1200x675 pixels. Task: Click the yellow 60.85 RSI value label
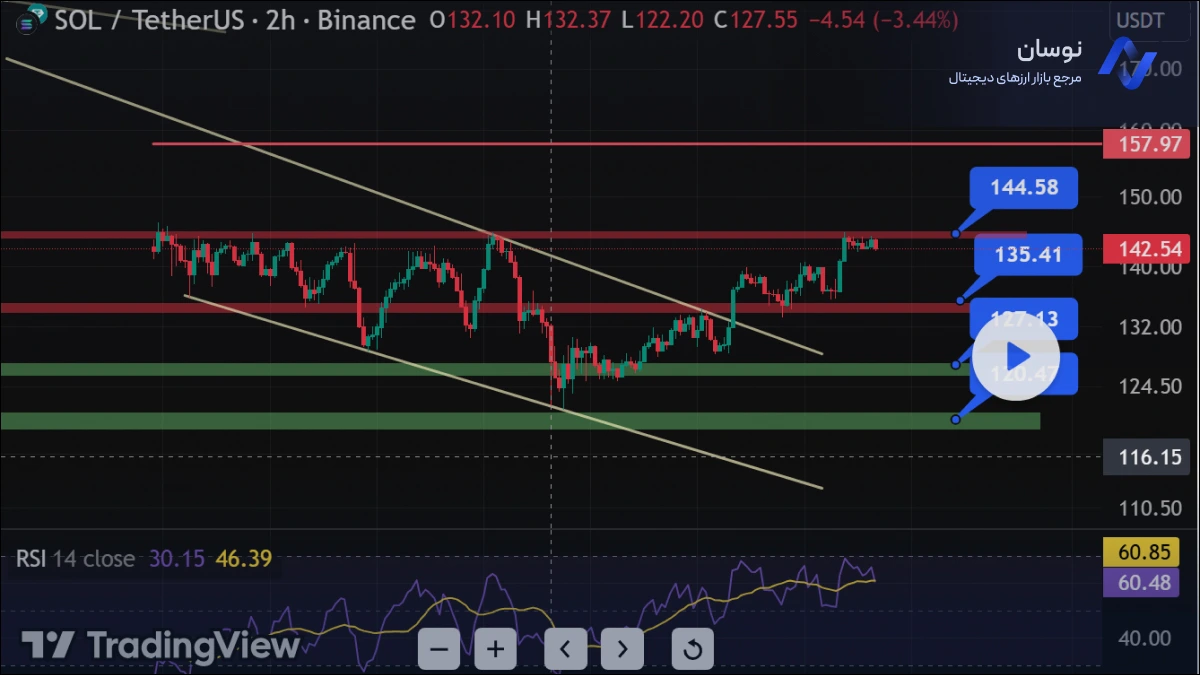[1141, 551]
